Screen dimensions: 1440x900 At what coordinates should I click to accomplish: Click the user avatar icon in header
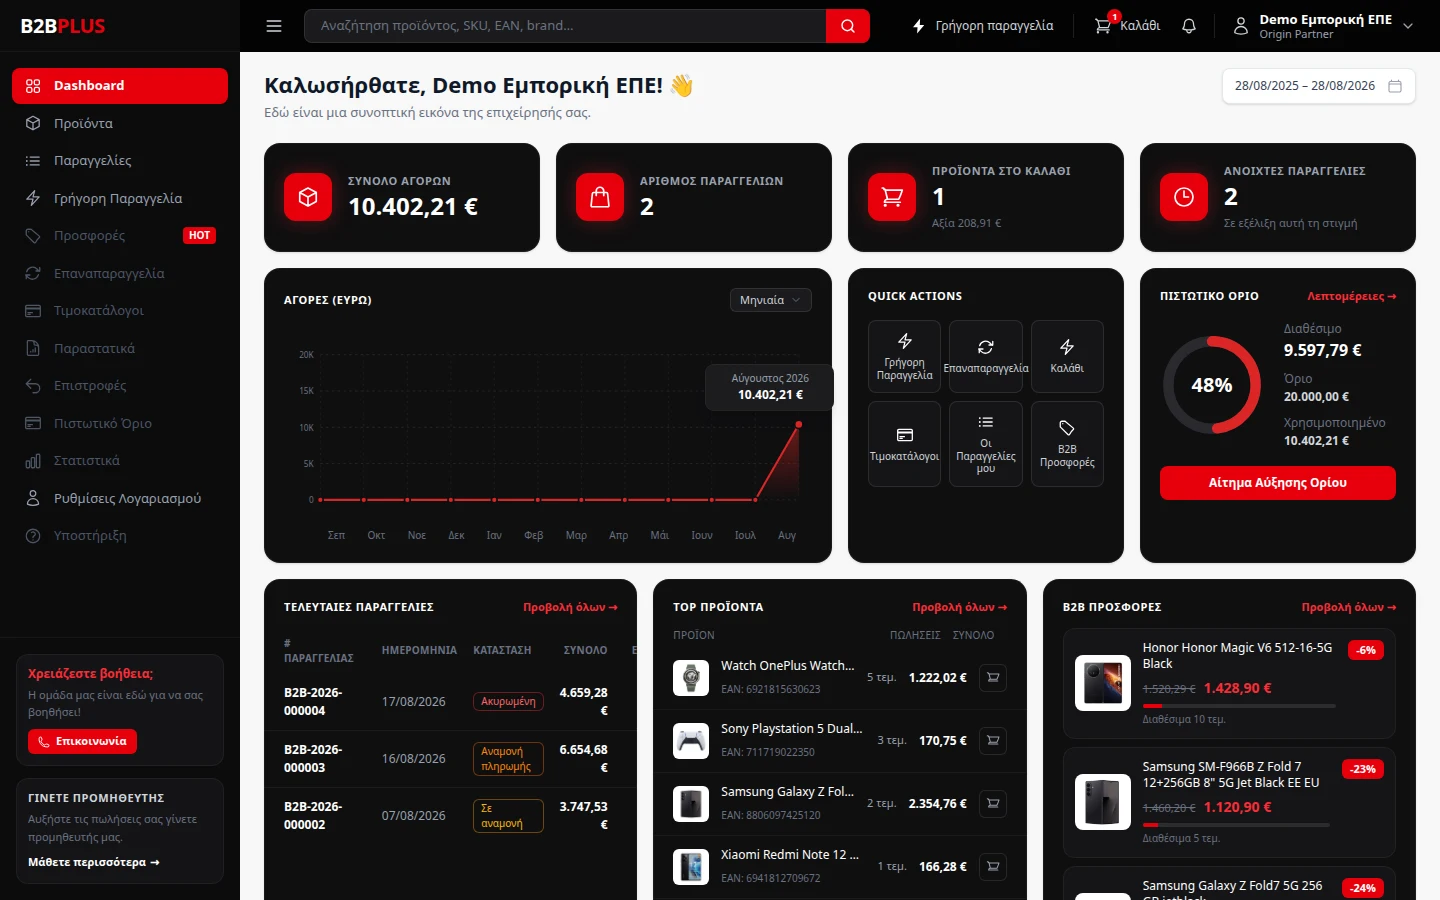point(1241,26)
